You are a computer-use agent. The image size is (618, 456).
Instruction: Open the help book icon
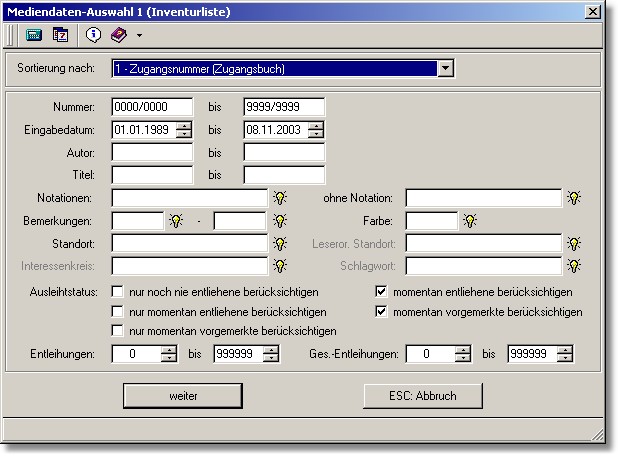coord(118,34)
